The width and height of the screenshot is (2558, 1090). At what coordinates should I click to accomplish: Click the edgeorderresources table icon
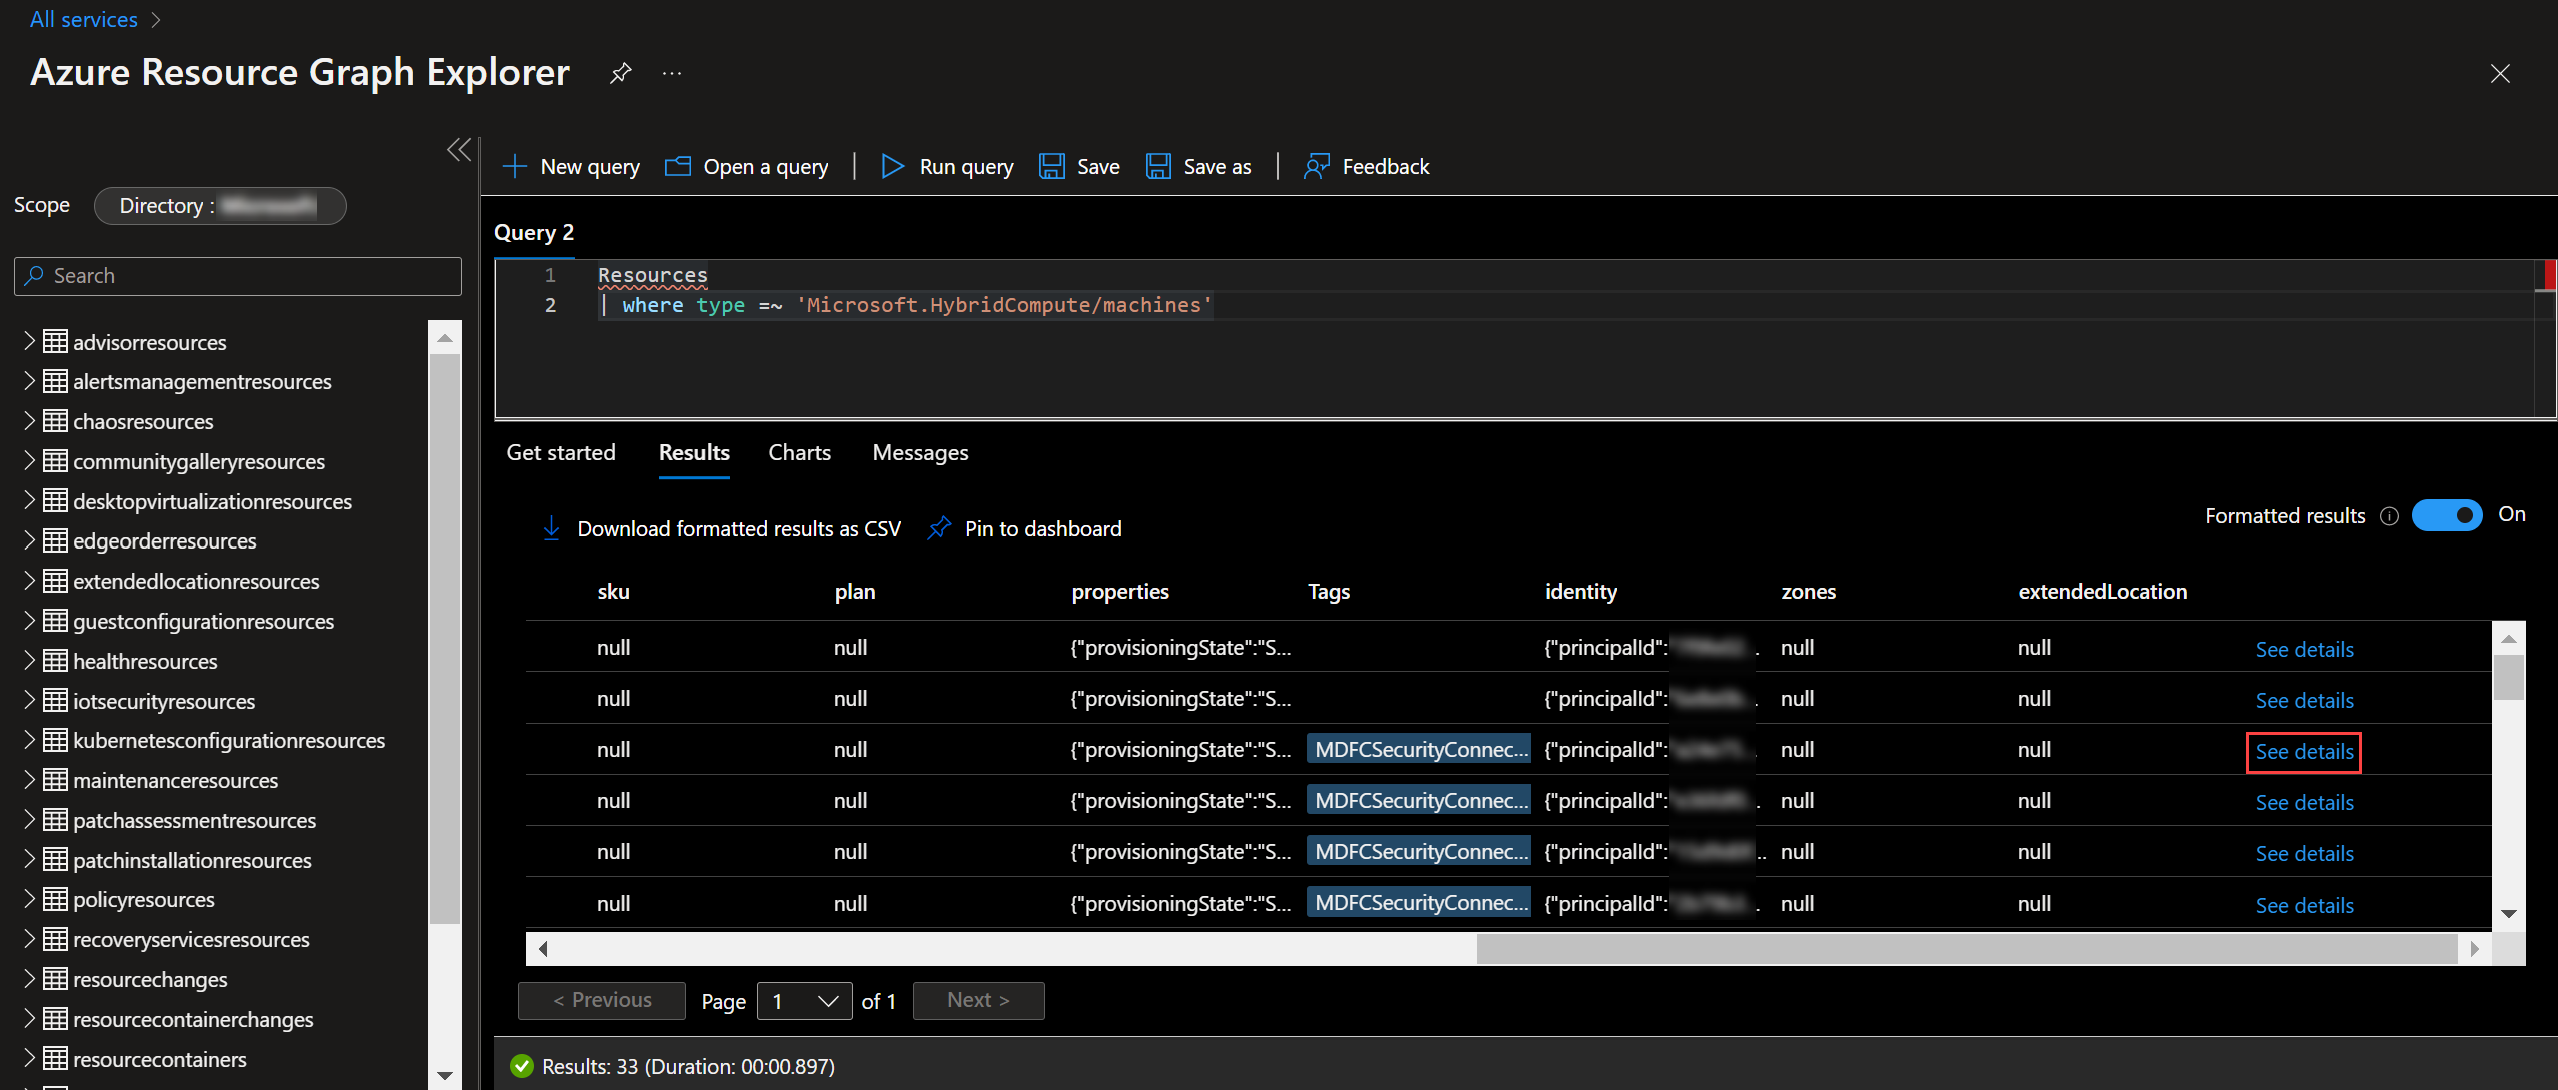(x=56, y=541)
